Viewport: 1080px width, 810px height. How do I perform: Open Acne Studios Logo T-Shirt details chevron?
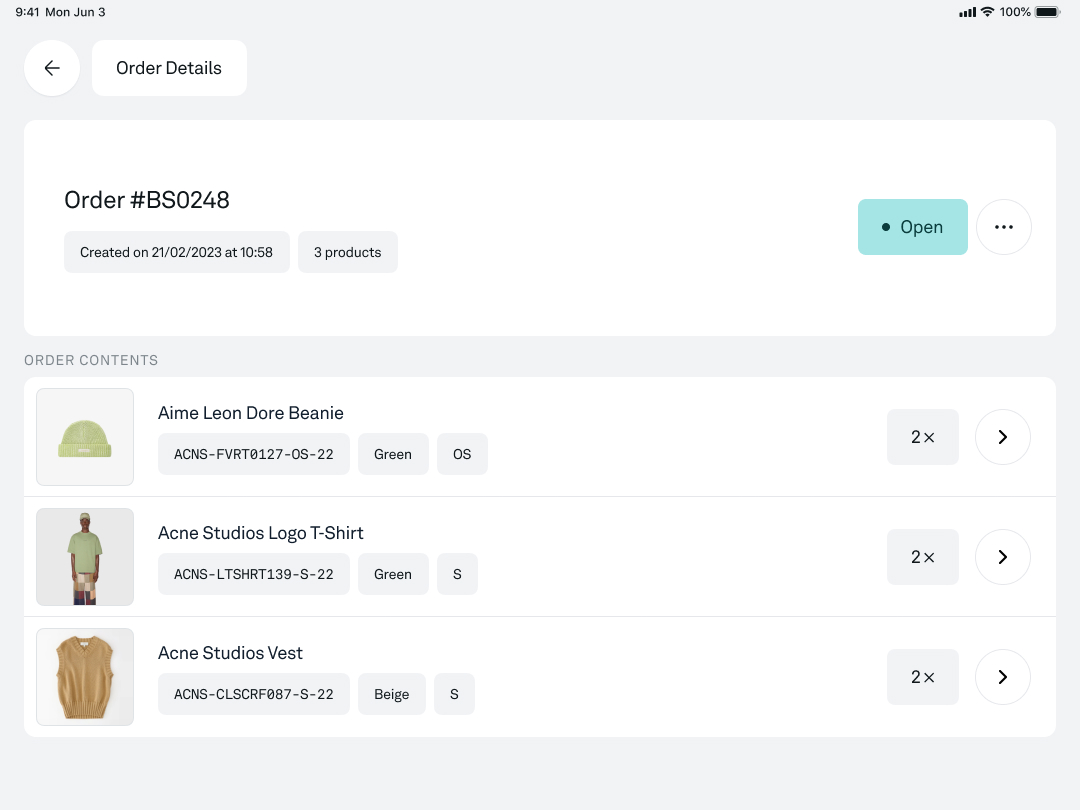point(1003,557)
